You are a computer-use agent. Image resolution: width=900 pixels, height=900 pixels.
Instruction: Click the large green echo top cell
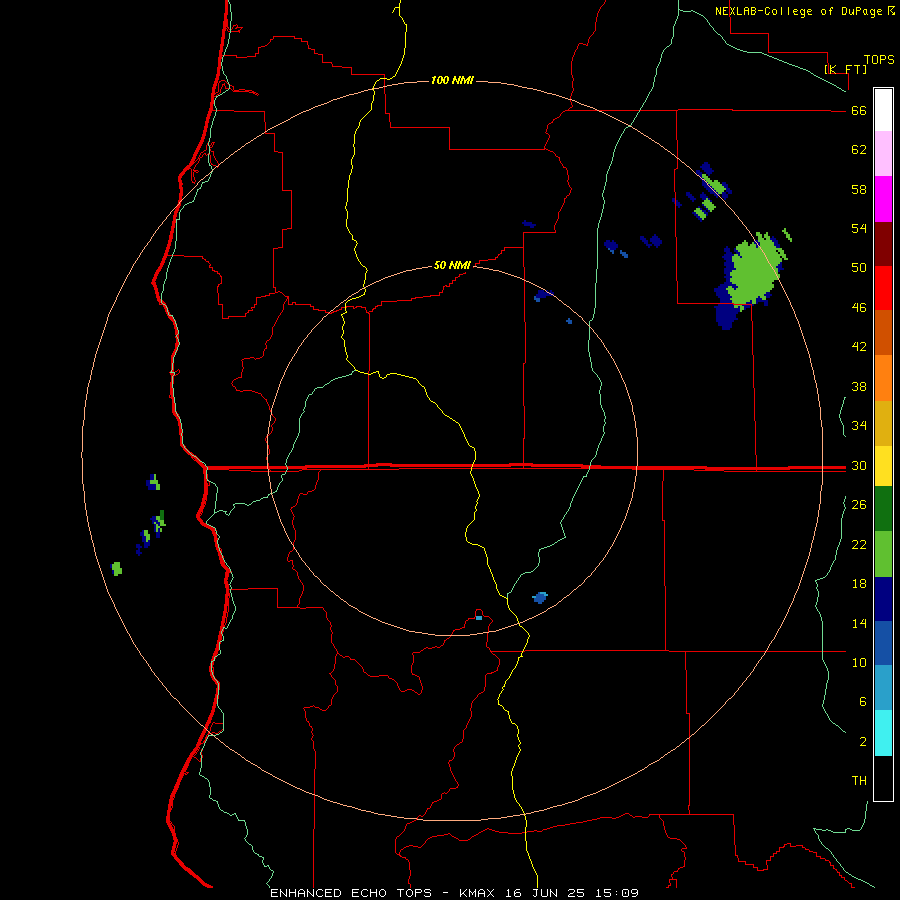[754, 270]
